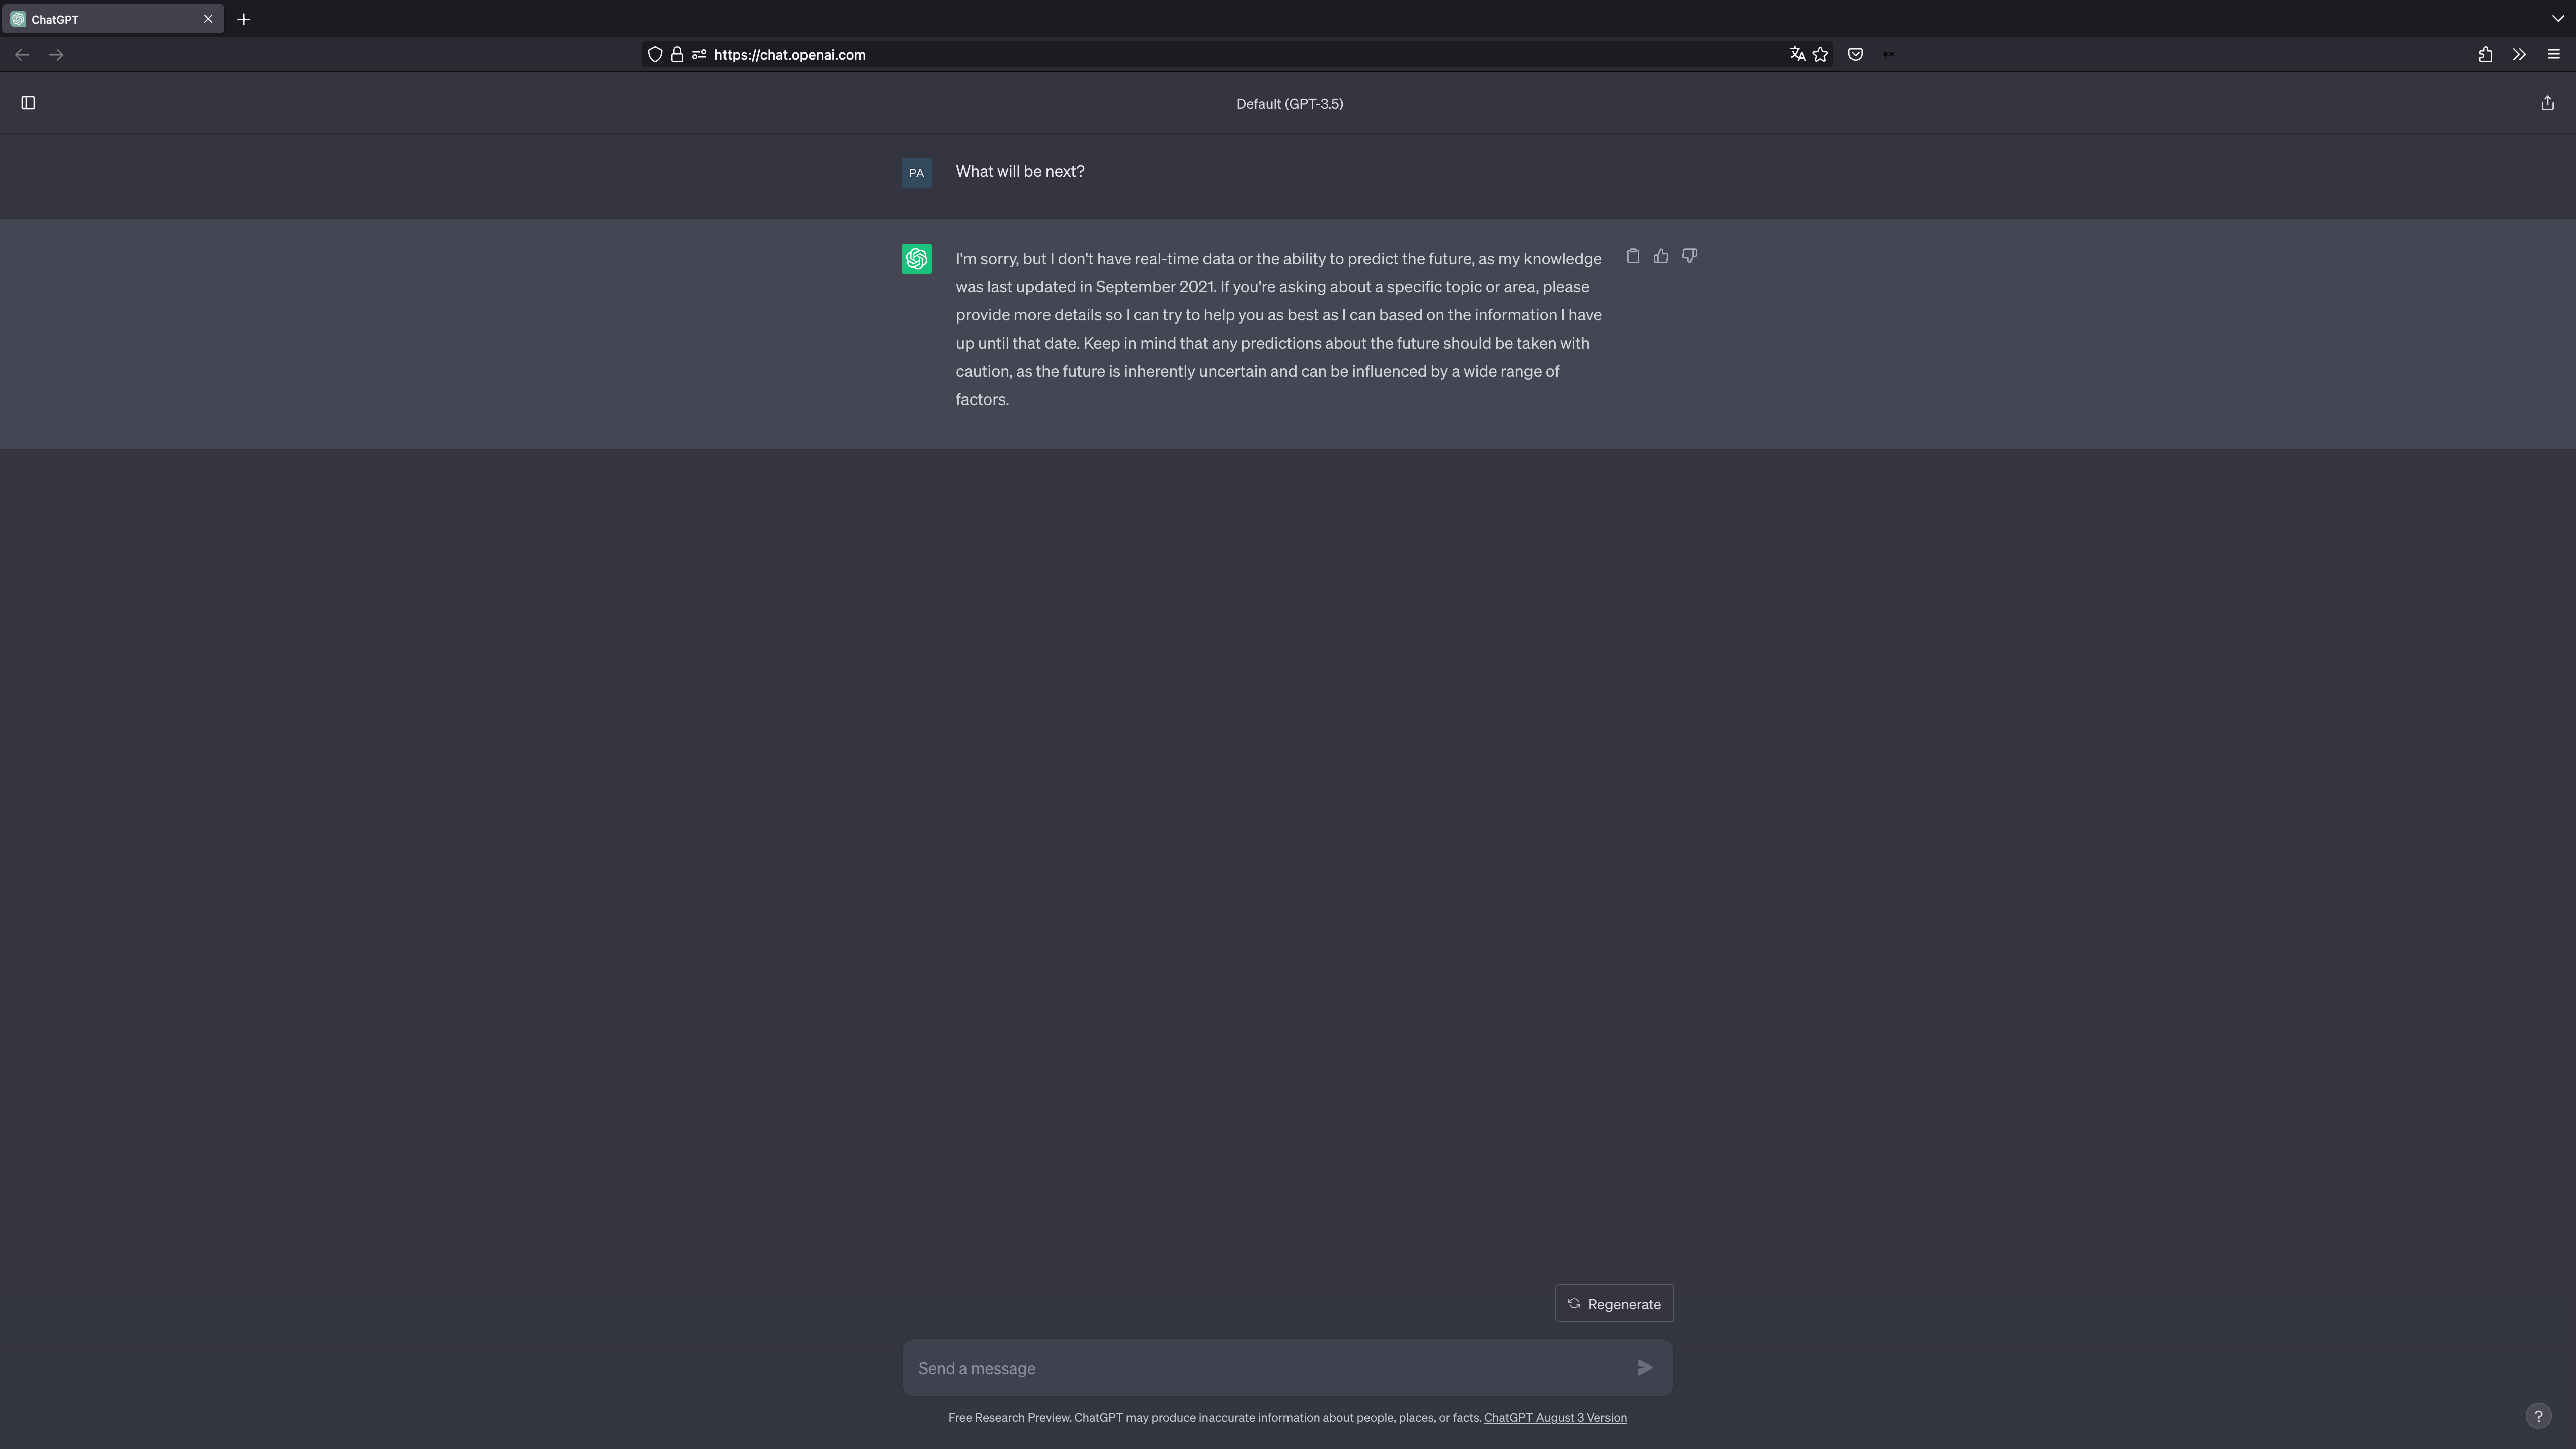Select the ChatGPT browser tab
Image resolution: width=2576 pixels, height=1449 pixels.
point(100,19)
